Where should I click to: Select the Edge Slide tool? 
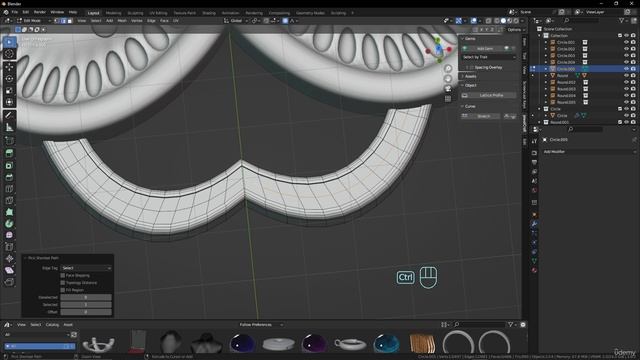tap(9, 247)
